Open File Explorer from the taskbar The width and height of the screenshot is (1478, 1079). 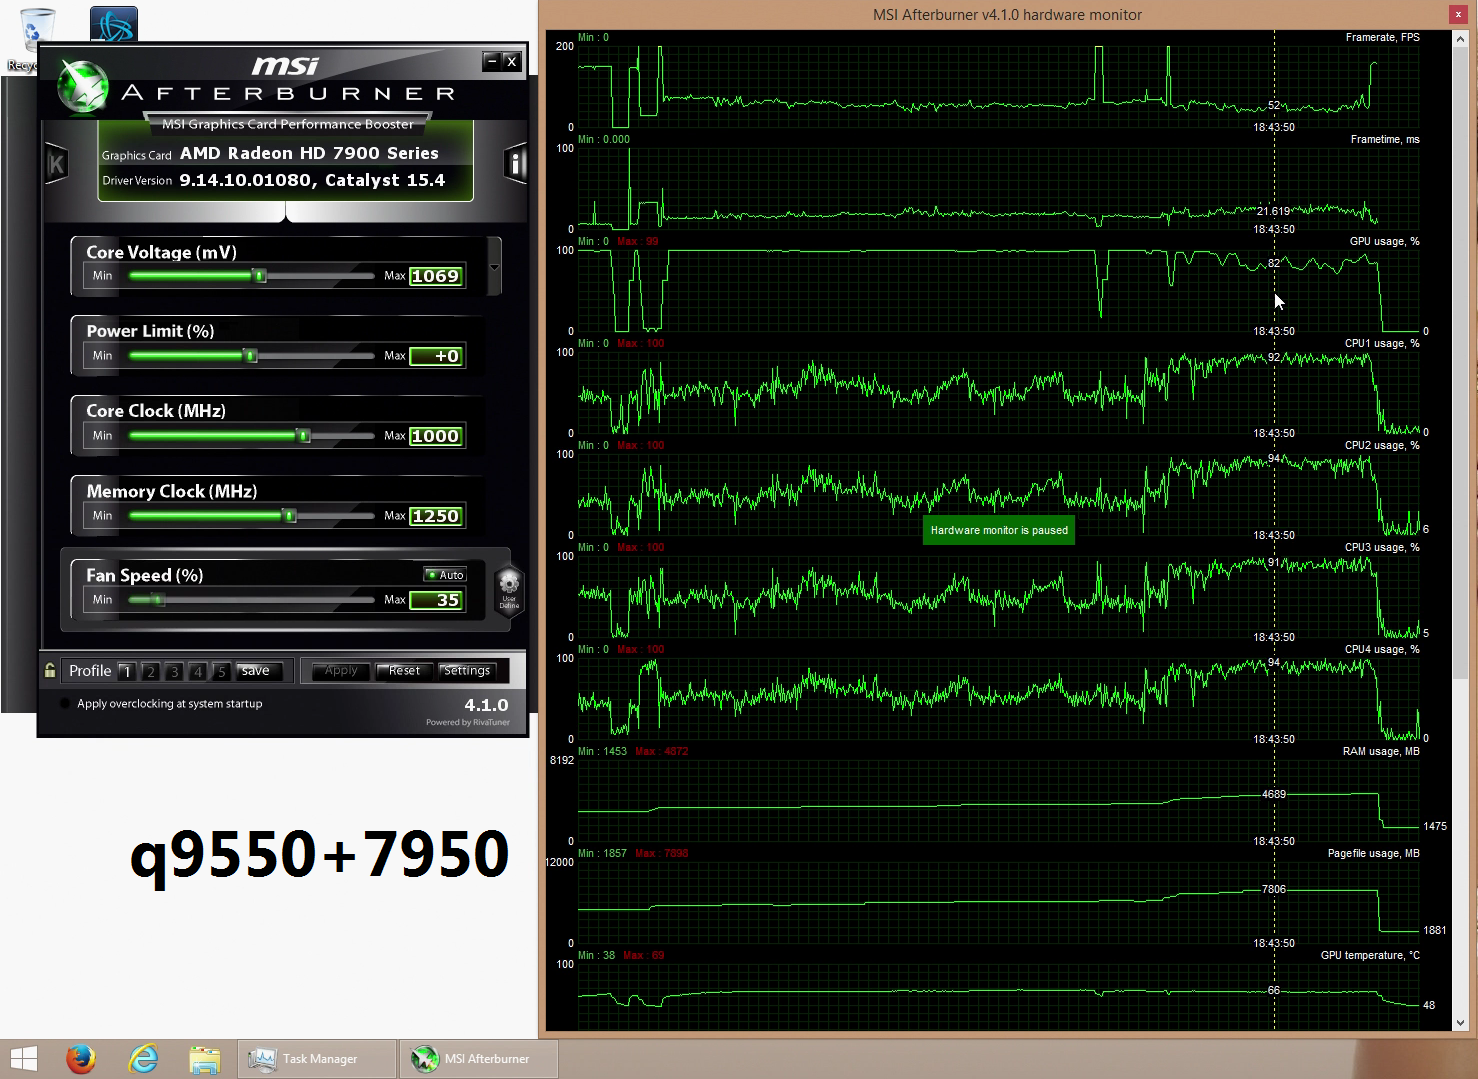point(204,1059)
